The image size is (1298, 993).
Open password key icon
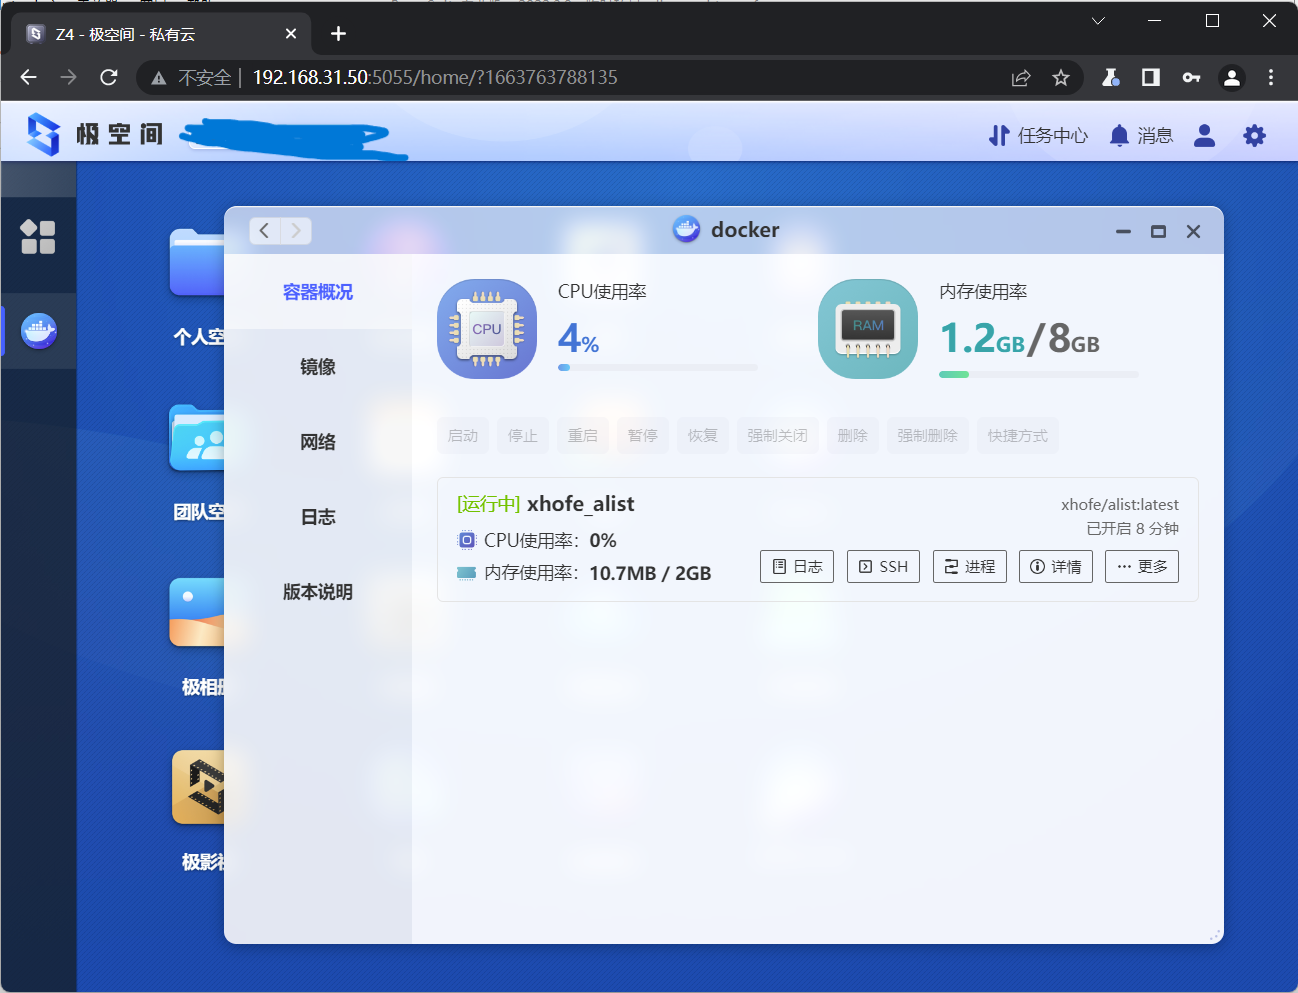click(x=1191, y=77)
